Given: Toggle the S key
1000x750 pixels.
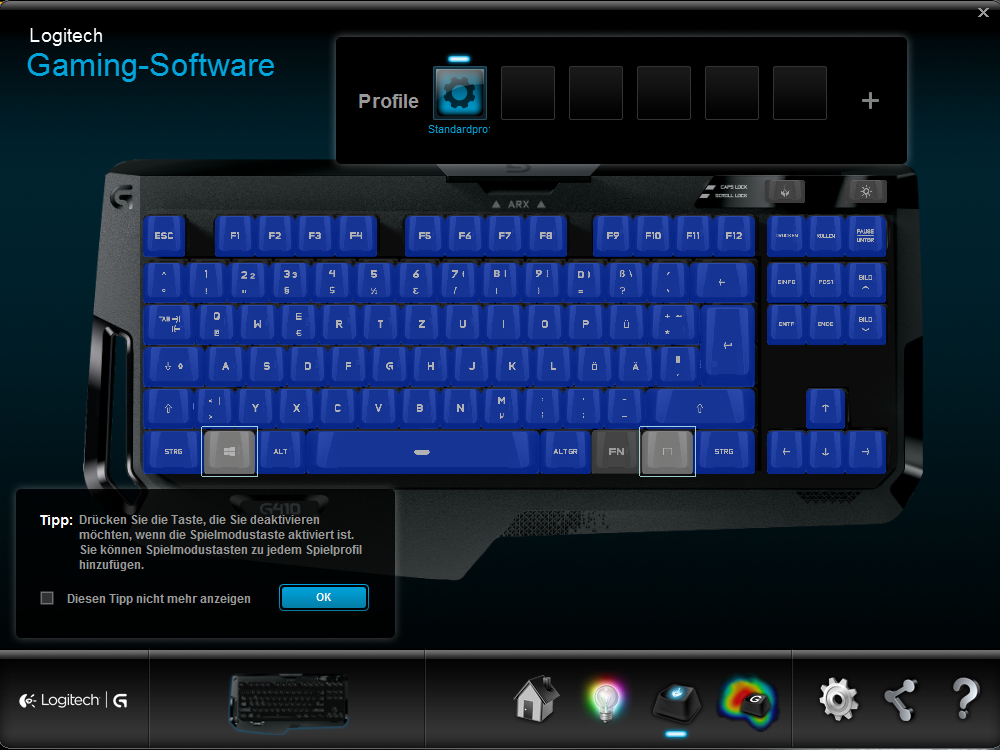Looking at the screenshot, I should coord(267,367).
